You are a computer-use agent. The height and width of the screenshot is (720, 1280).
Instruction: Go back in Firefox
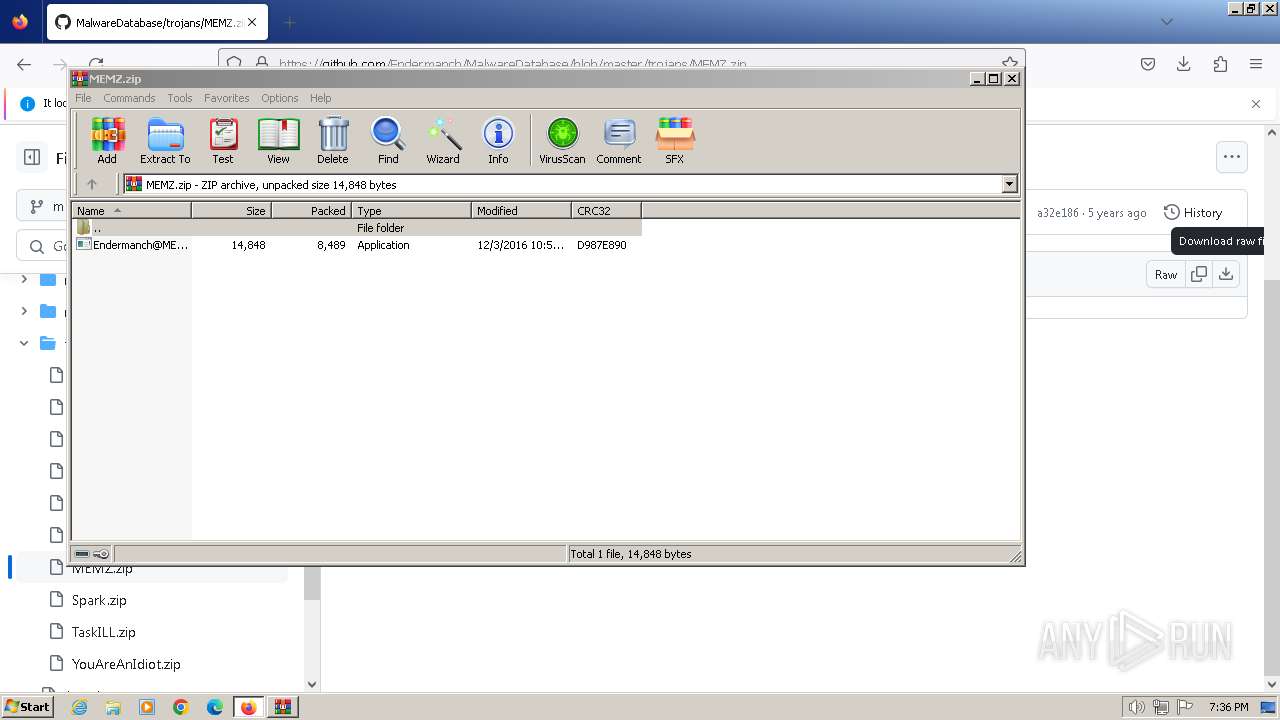pos(24,64)
